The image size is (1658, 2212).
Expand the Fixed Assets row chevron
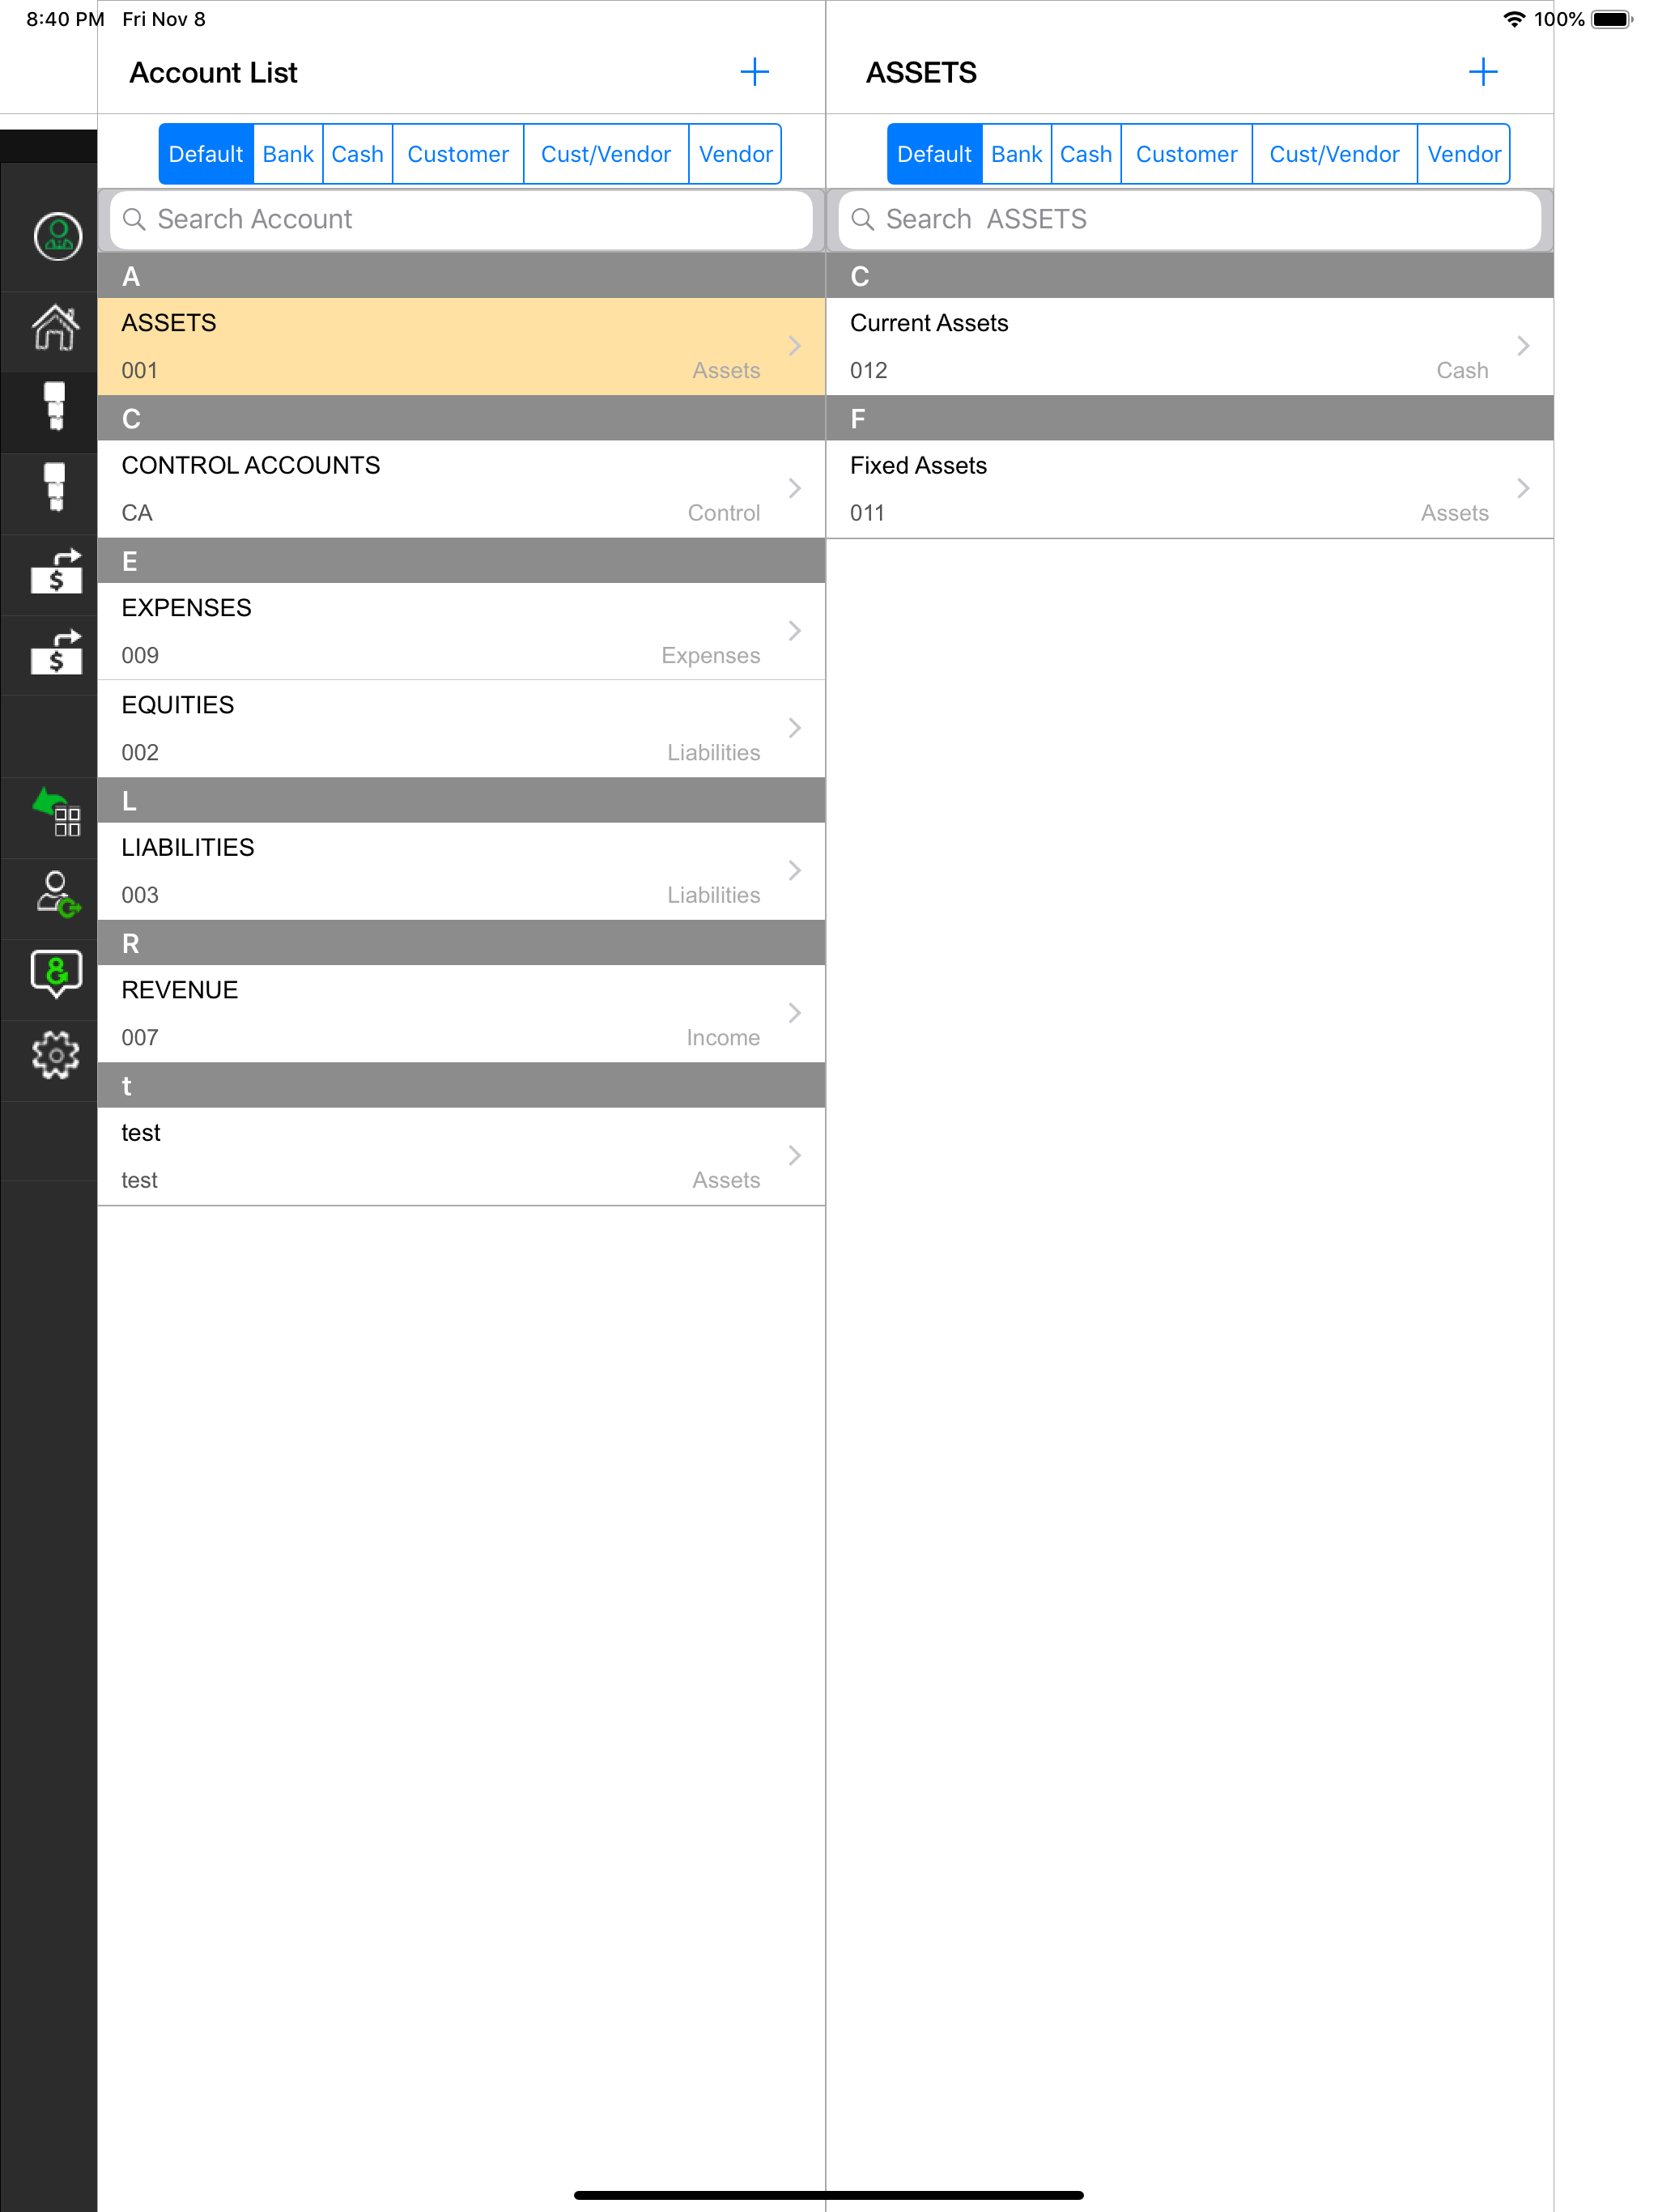[1524, 488]
